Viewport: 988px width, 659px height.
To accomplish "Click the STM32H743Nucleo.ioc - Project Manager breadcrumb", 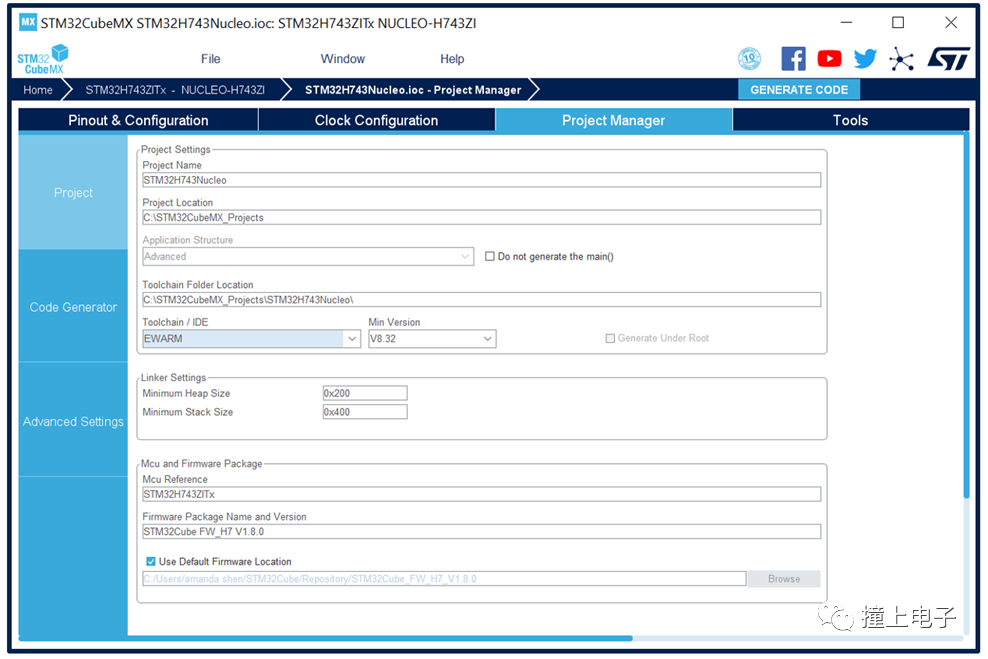I will pyautogui.click(x=413, y=89).
